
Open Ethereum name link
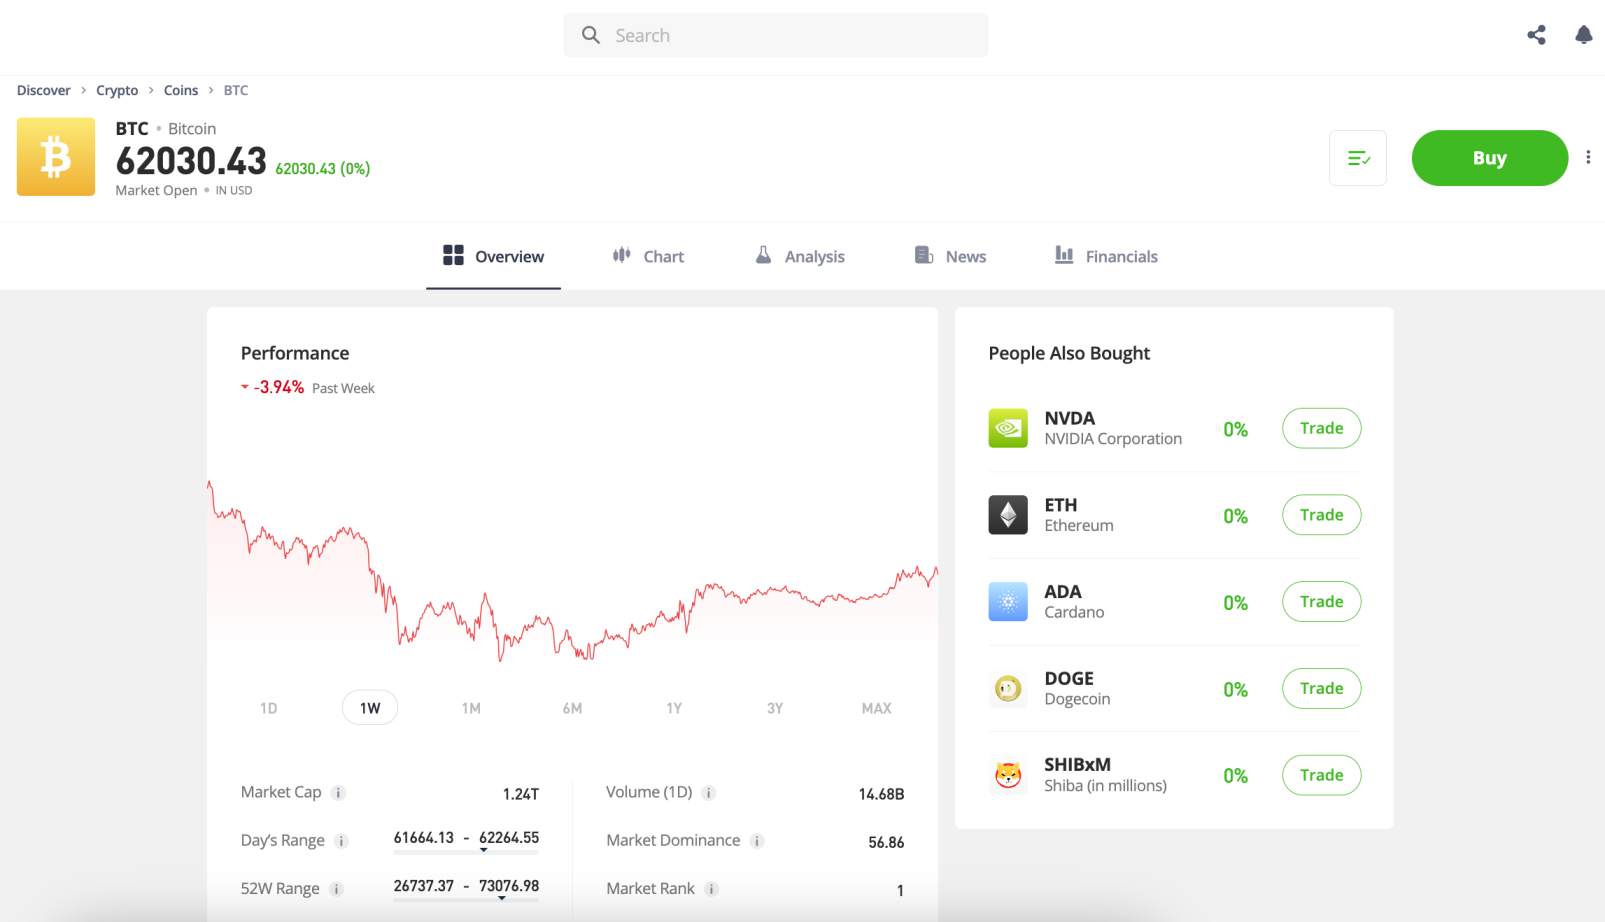click(1079, 526)
